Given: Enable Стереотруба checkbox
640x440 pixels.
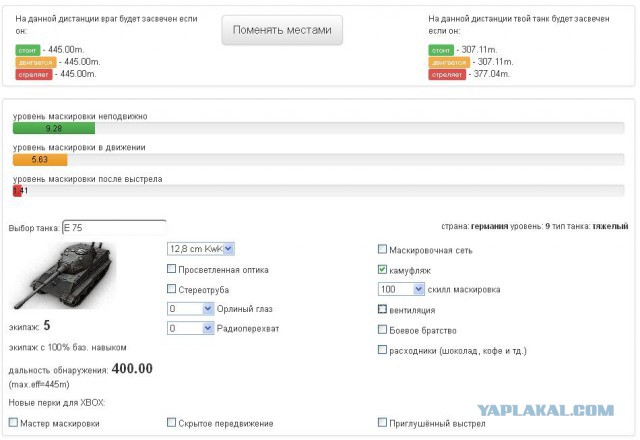Looking at the screenshot, I should pos(171,289).
